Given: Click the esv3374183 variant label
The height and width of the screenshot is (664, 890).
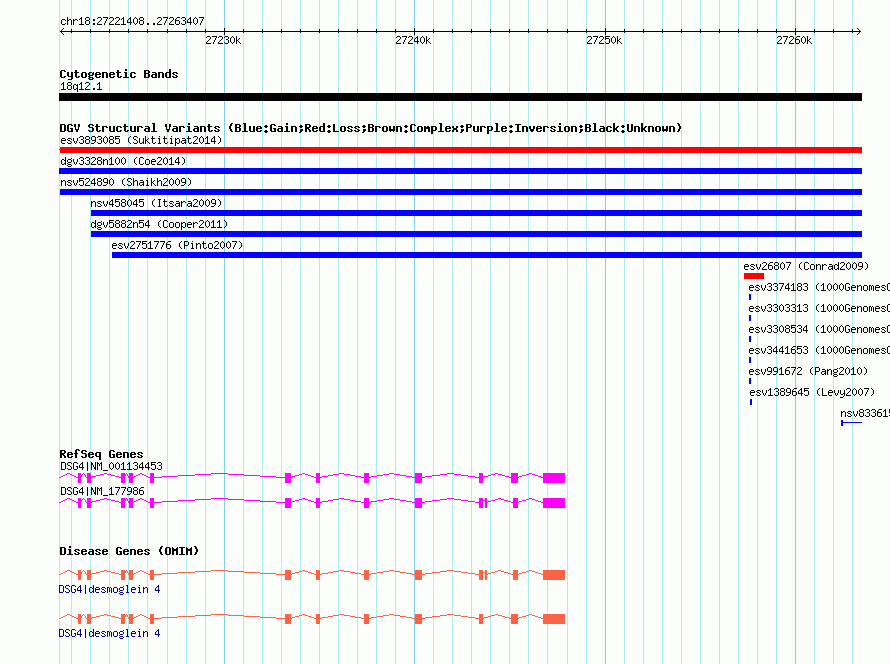Looking at the screenshot, I should pyautogui.click(x=819, y=287).
